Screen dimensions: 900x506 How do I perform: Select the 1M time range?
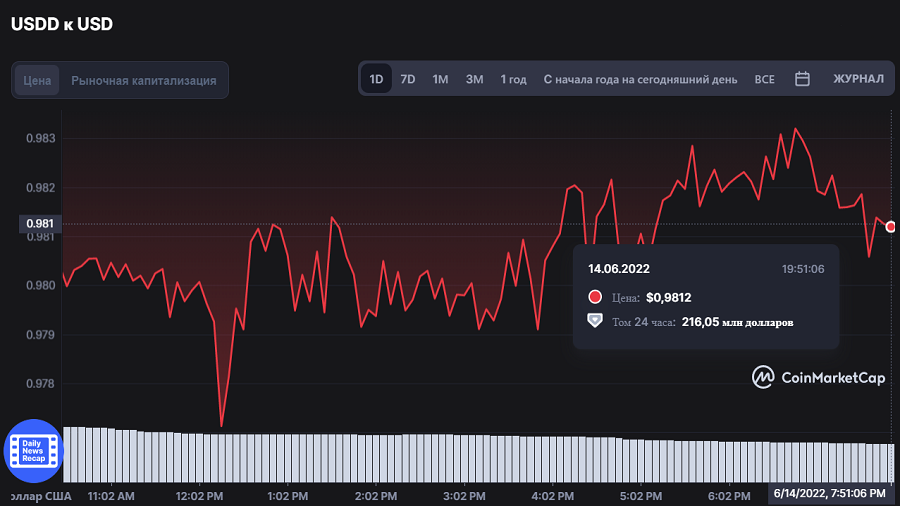tap(440, 79)
